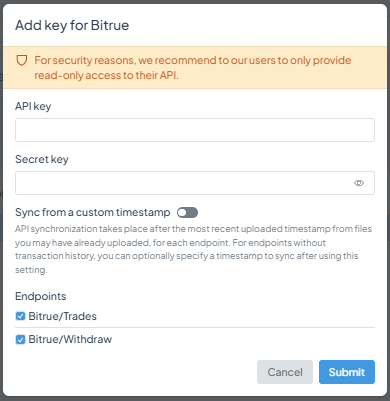Click the "Sync from a custom timestamp" label text
This screenshot has height=401, width=390.
[93, 212]
